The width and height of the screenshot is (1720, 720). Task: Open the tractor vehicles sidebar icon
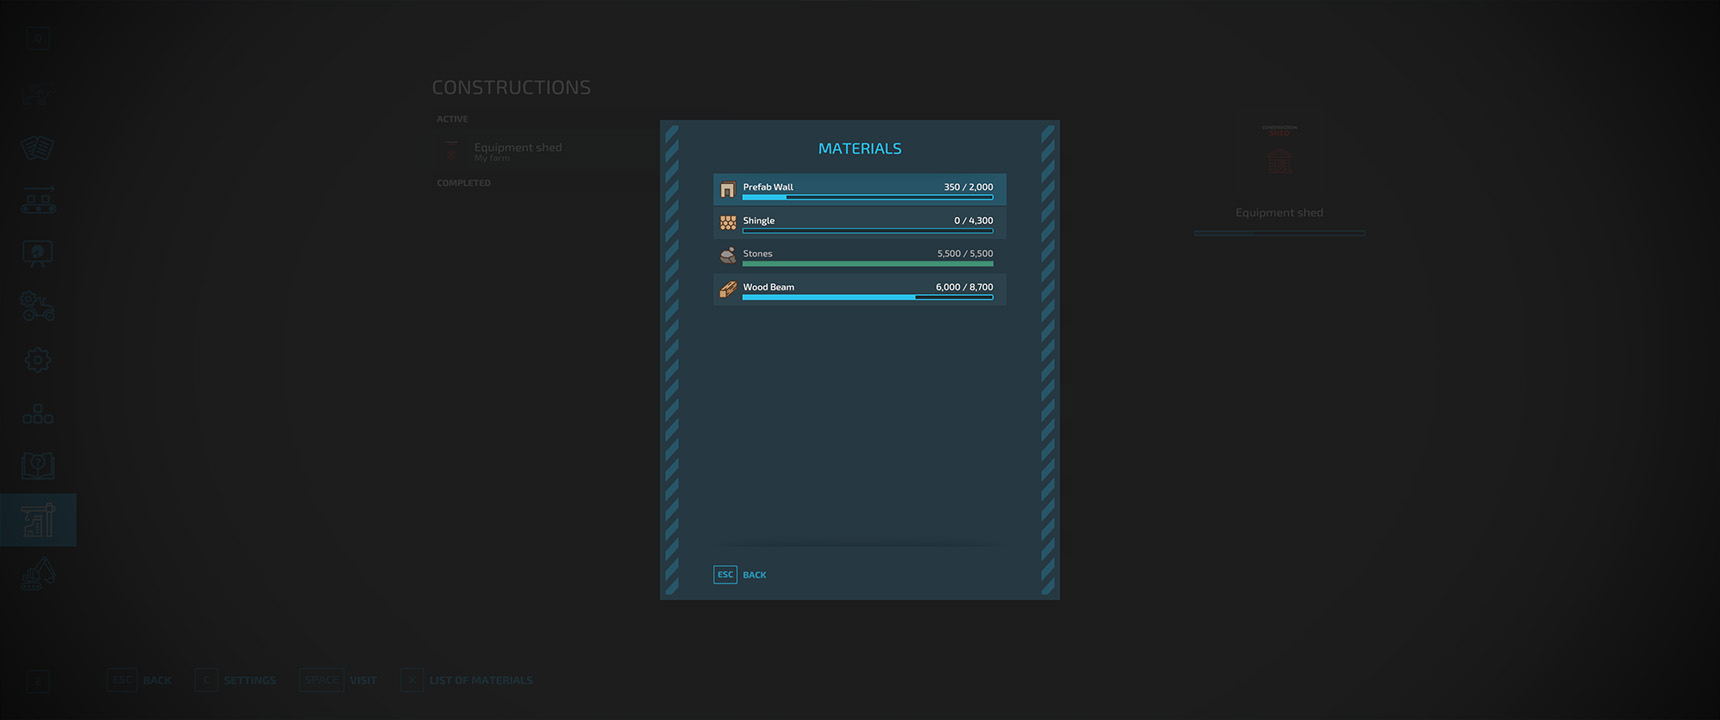pos(38,306)
